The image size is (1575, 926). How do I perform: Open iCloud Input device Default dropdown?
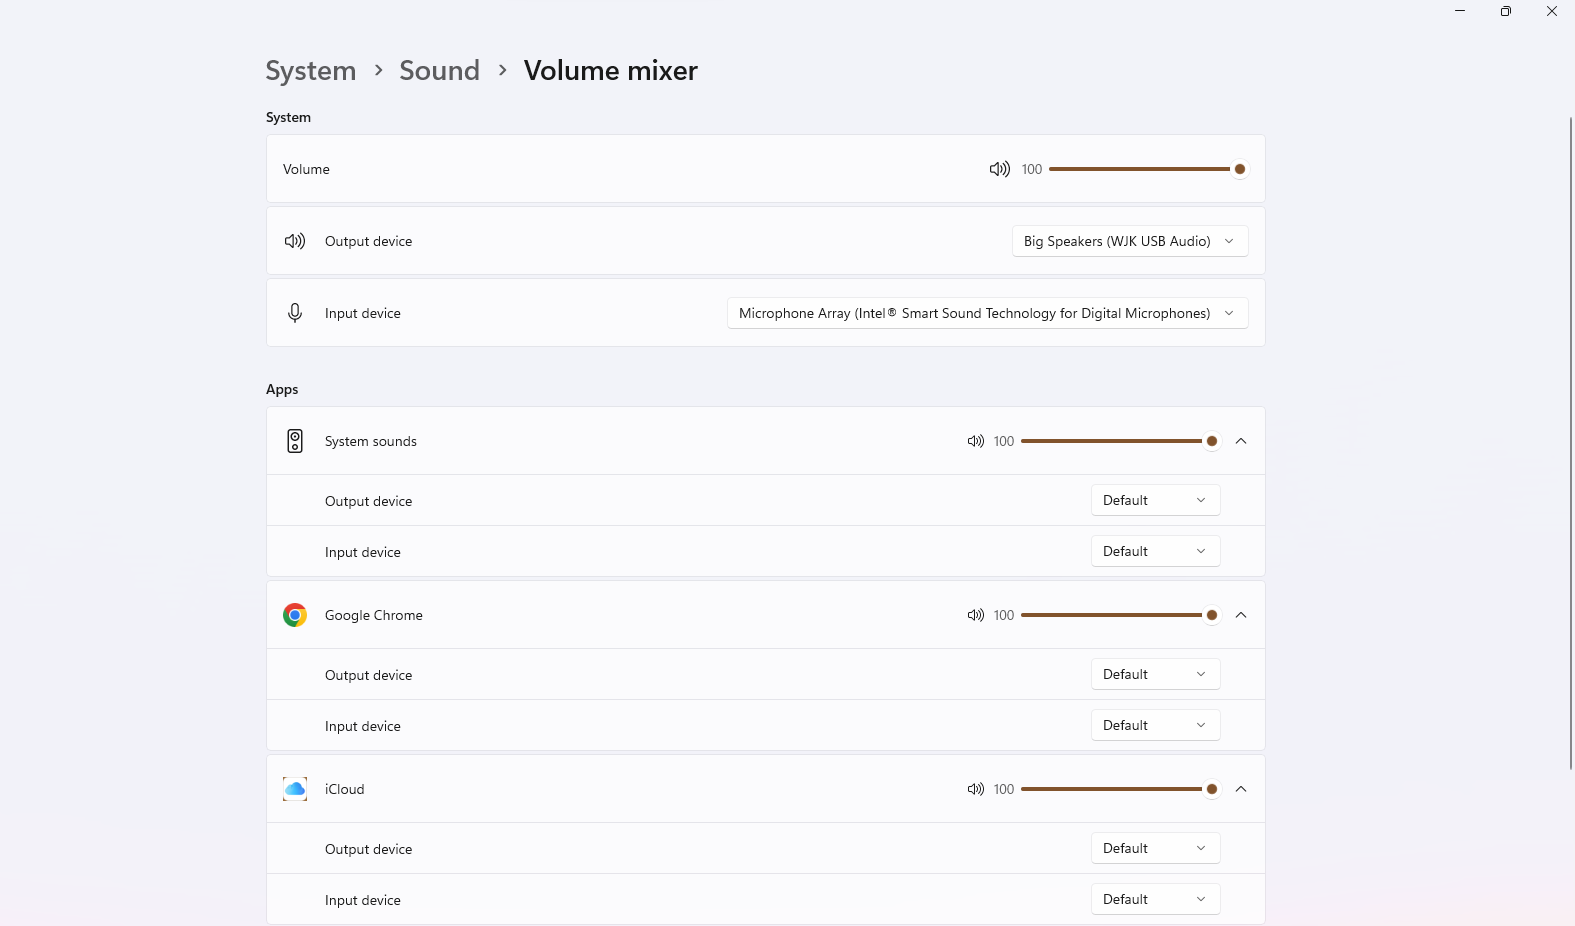pos(1155,899)
